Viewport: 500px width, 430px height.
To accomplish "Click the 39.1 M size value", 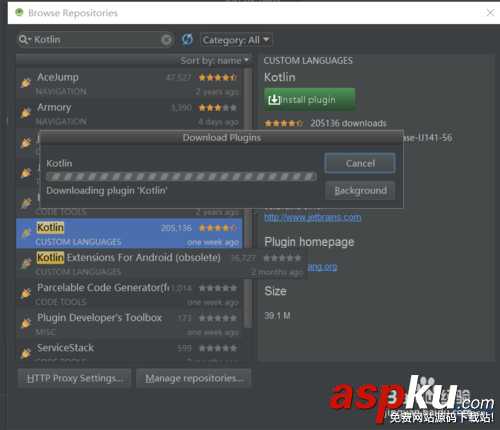I will point(277,316).
